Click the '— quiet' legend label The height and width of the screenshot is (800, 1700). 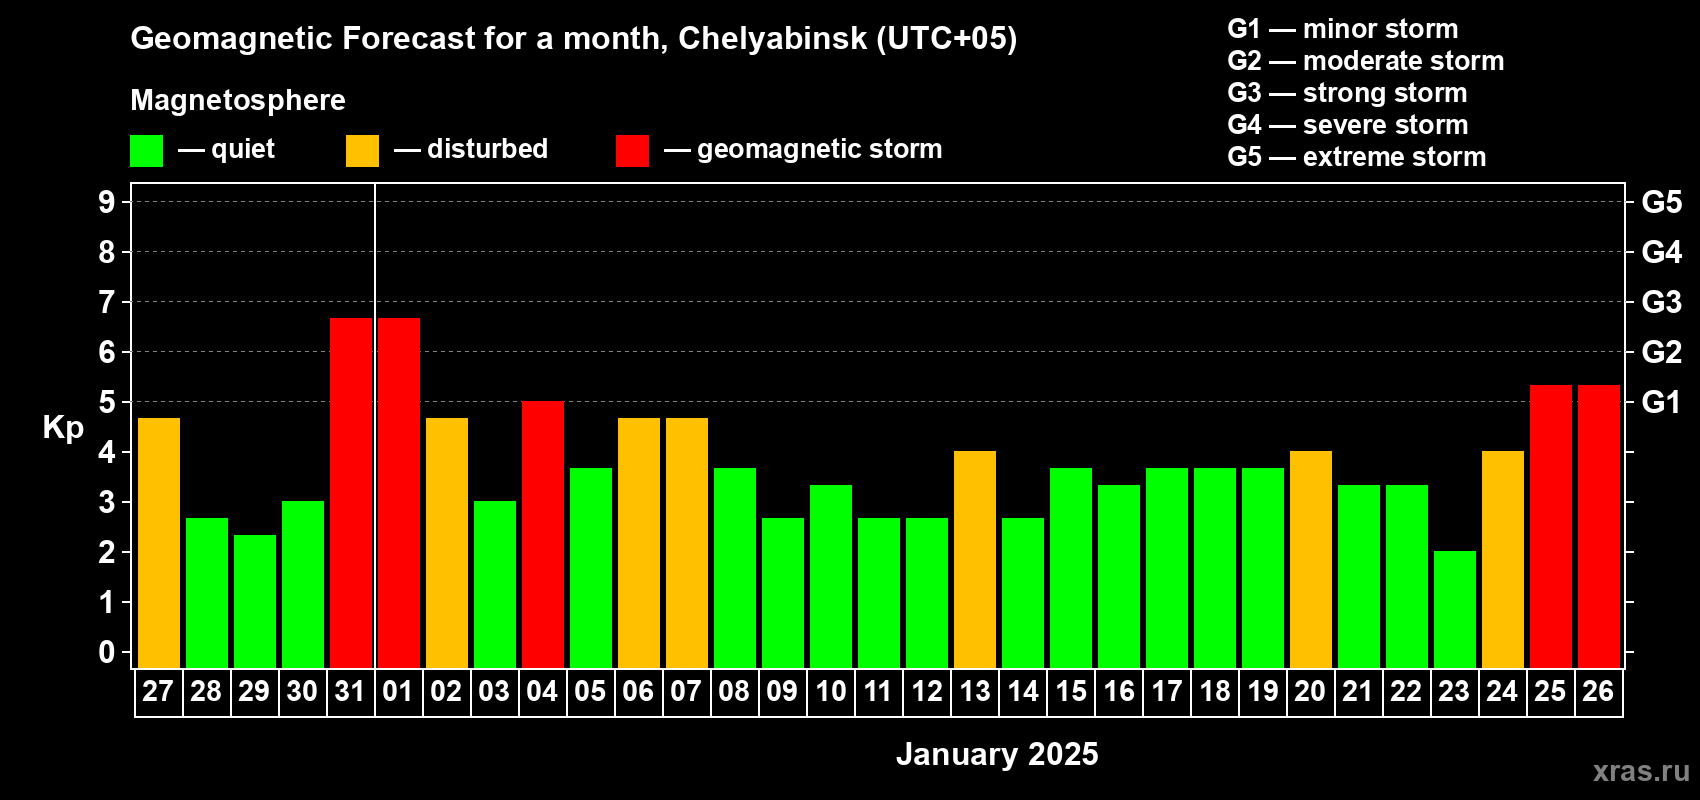(x=226, y=149)
